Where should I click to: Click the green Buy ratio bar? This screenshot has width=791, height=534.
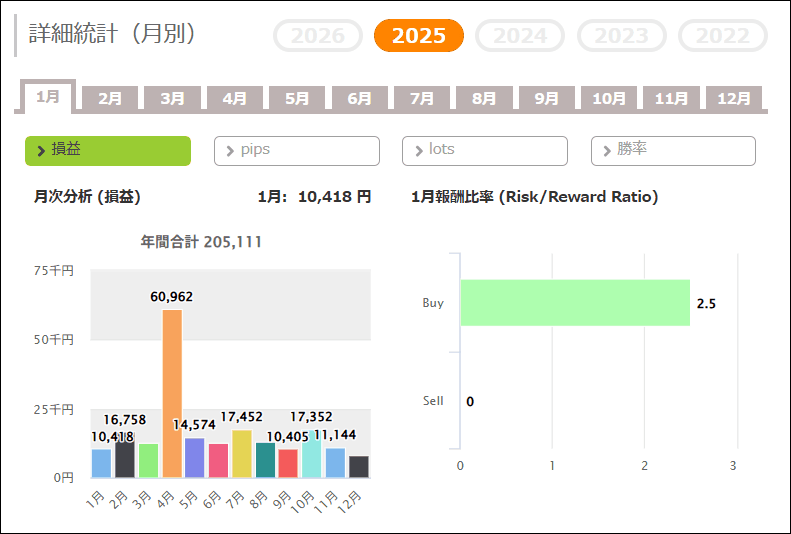(x=575, y=303)
